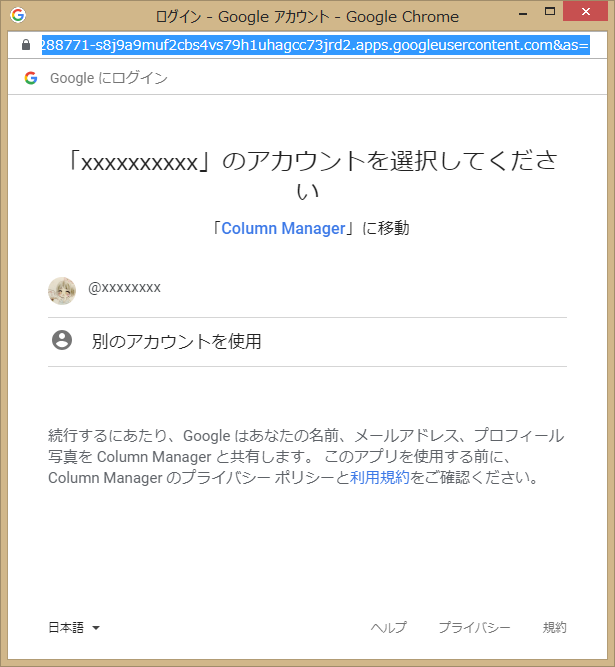The width and height of the screenshot is (615, 667).
Task: Open the Column Manager link
Action: coord(283,229)
